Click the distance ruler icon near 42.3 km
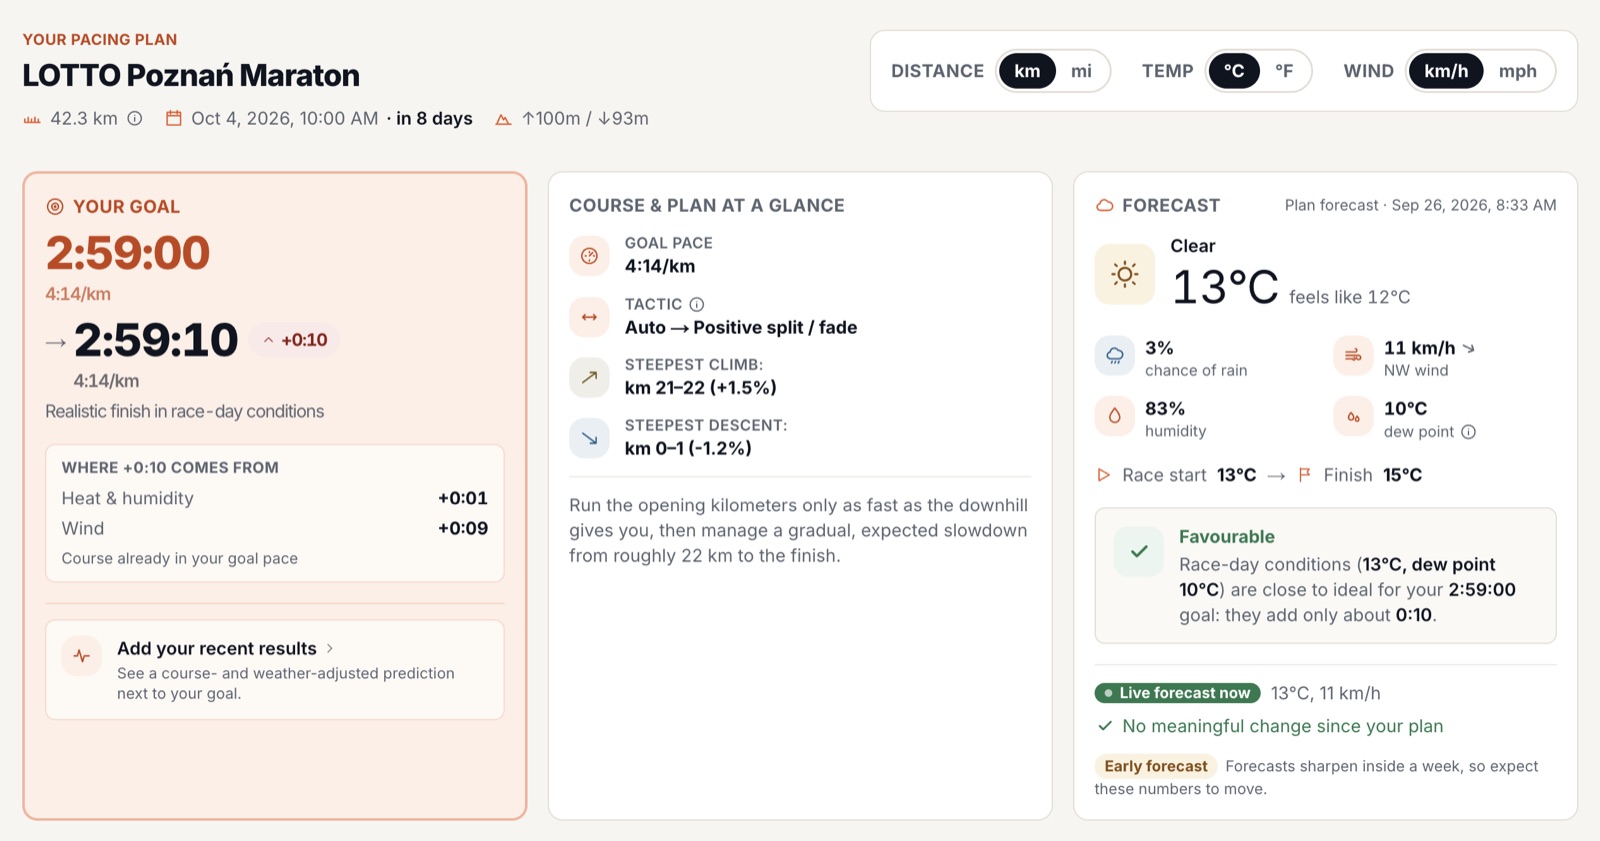Screen dimensions: 1600x841 point(32,119)
